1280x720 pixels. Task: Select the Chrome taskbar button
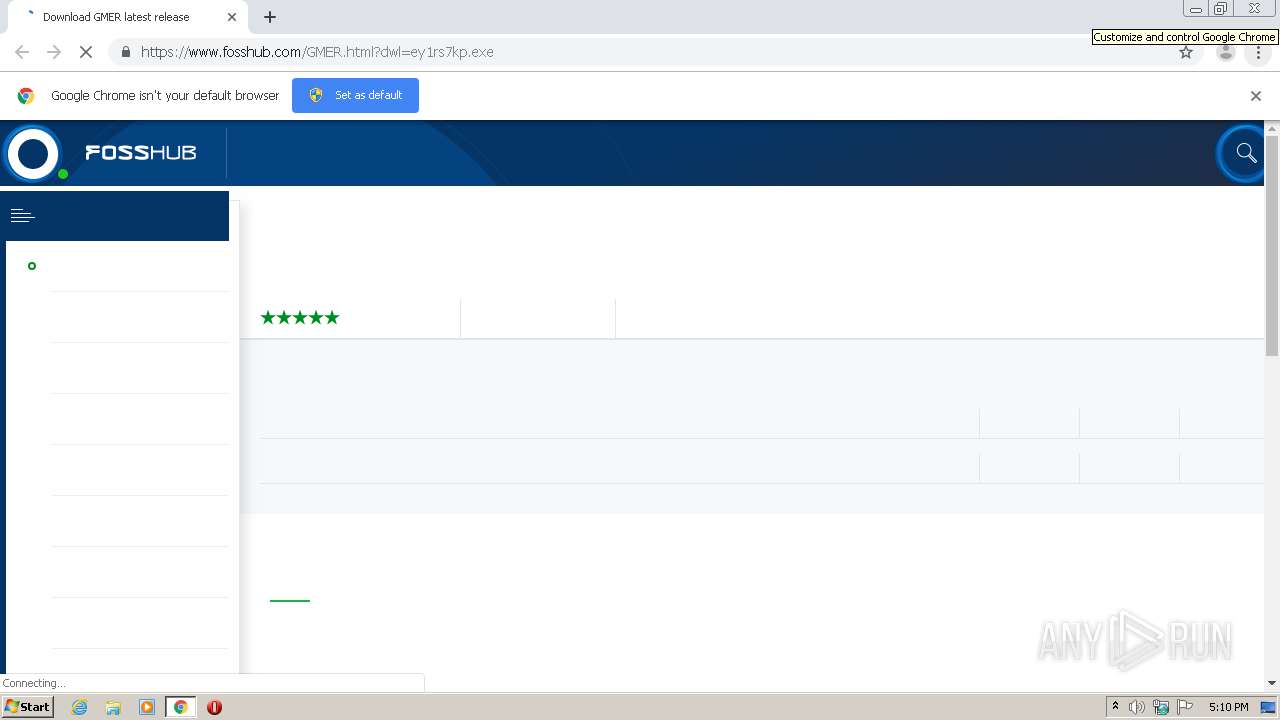coord(181,707)
